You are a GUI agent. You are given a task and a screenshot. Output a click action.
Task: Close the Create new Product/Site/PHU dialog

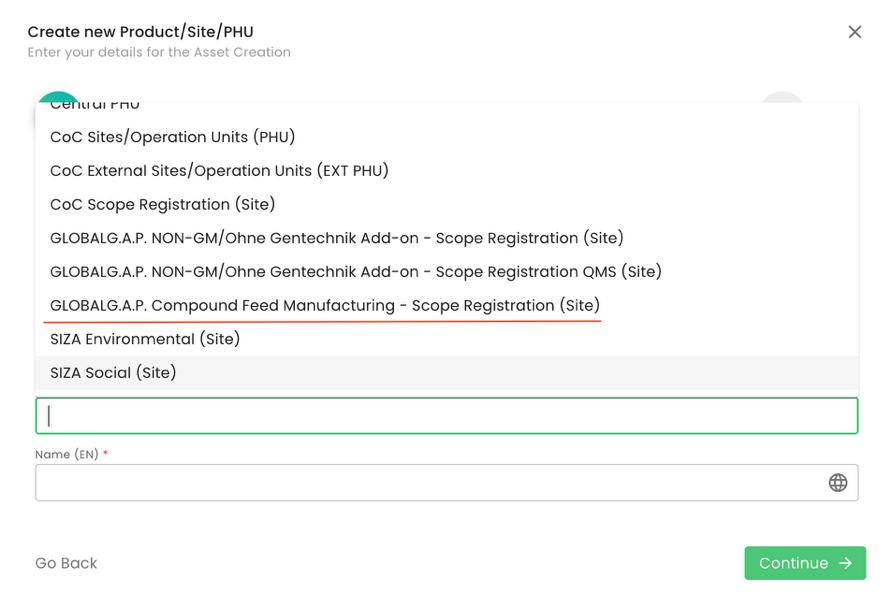854,32
